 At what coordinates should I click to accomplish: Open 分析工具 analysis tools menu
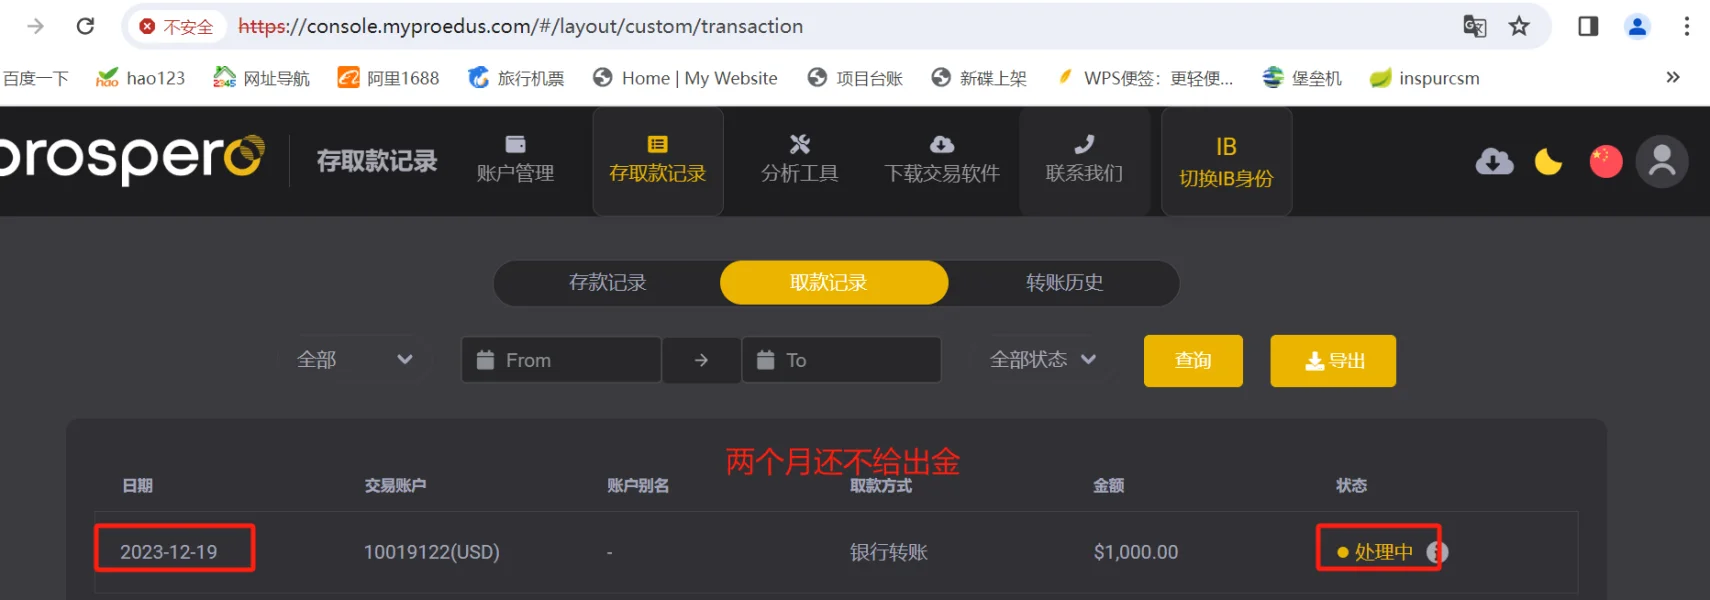point(799,160)
